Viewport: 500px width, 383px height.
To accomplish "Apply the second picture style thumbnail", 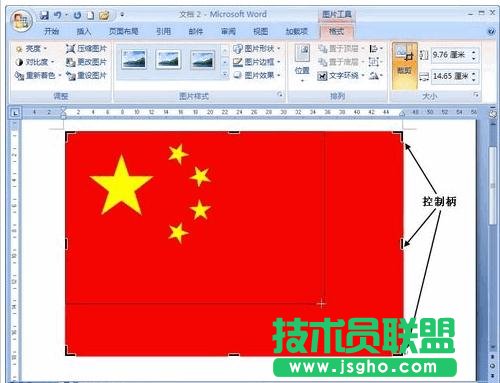I will pos(168,59).
